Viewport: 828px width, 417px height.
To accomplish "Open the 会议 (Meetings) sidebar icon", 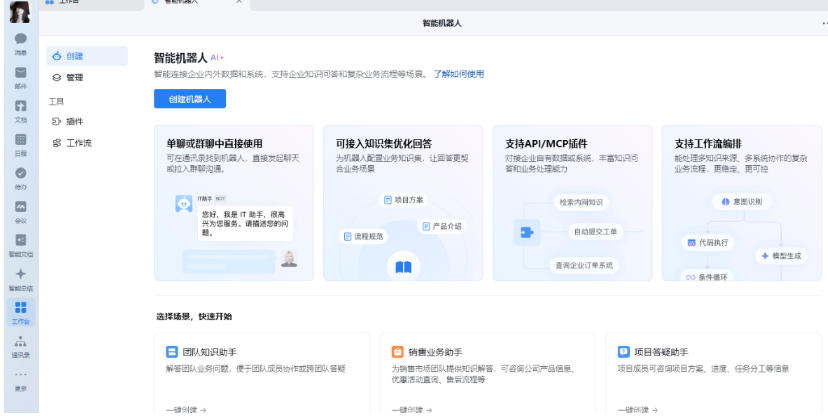I will (x=21, y=206).
